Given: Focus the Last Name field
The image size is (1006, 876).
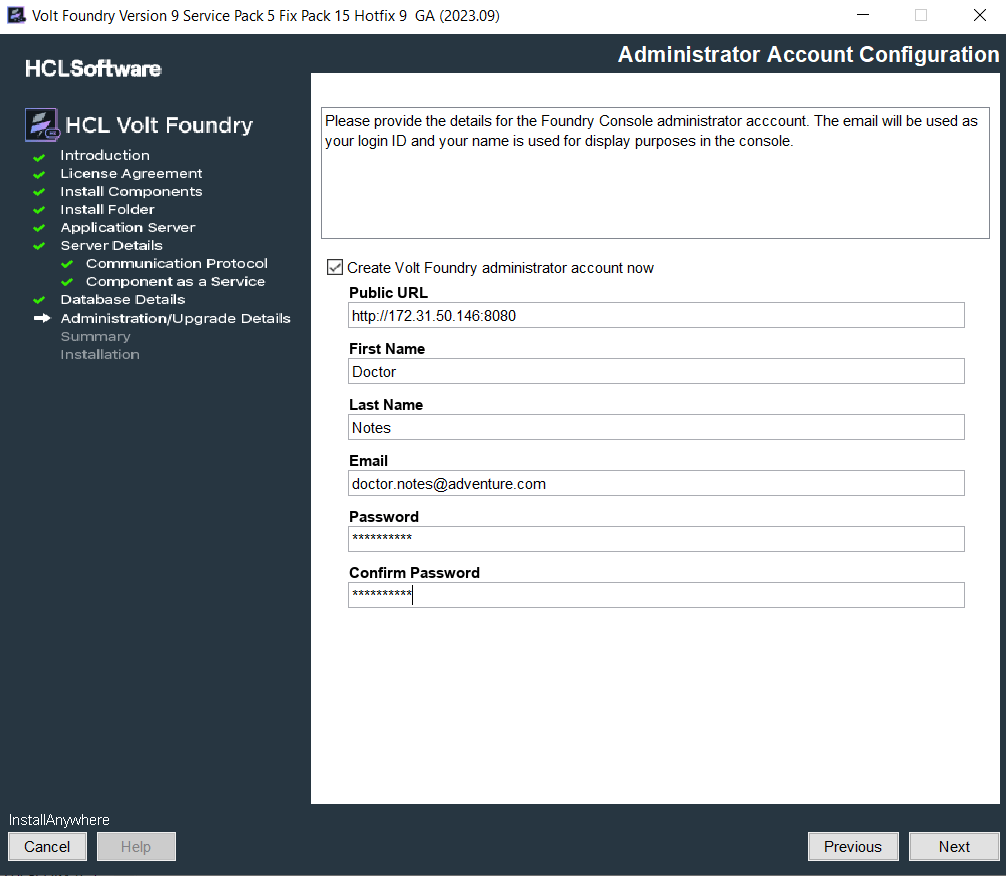Looking at the screenshot, I should 656,427.
